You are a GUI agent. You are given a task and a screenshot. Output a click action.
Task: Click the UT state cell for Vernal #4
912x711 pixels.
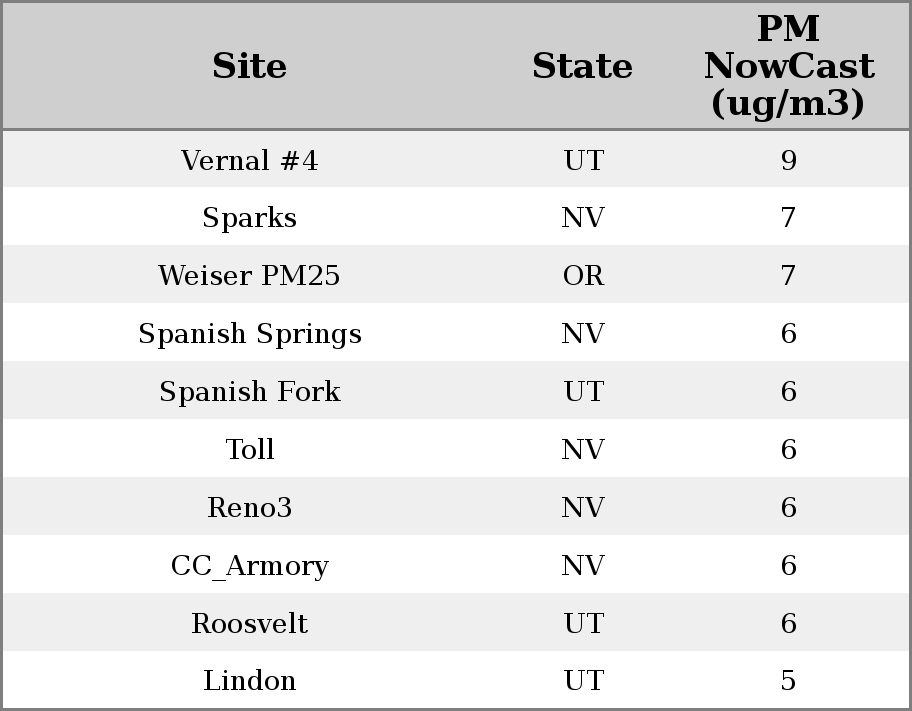coord(583,161)
